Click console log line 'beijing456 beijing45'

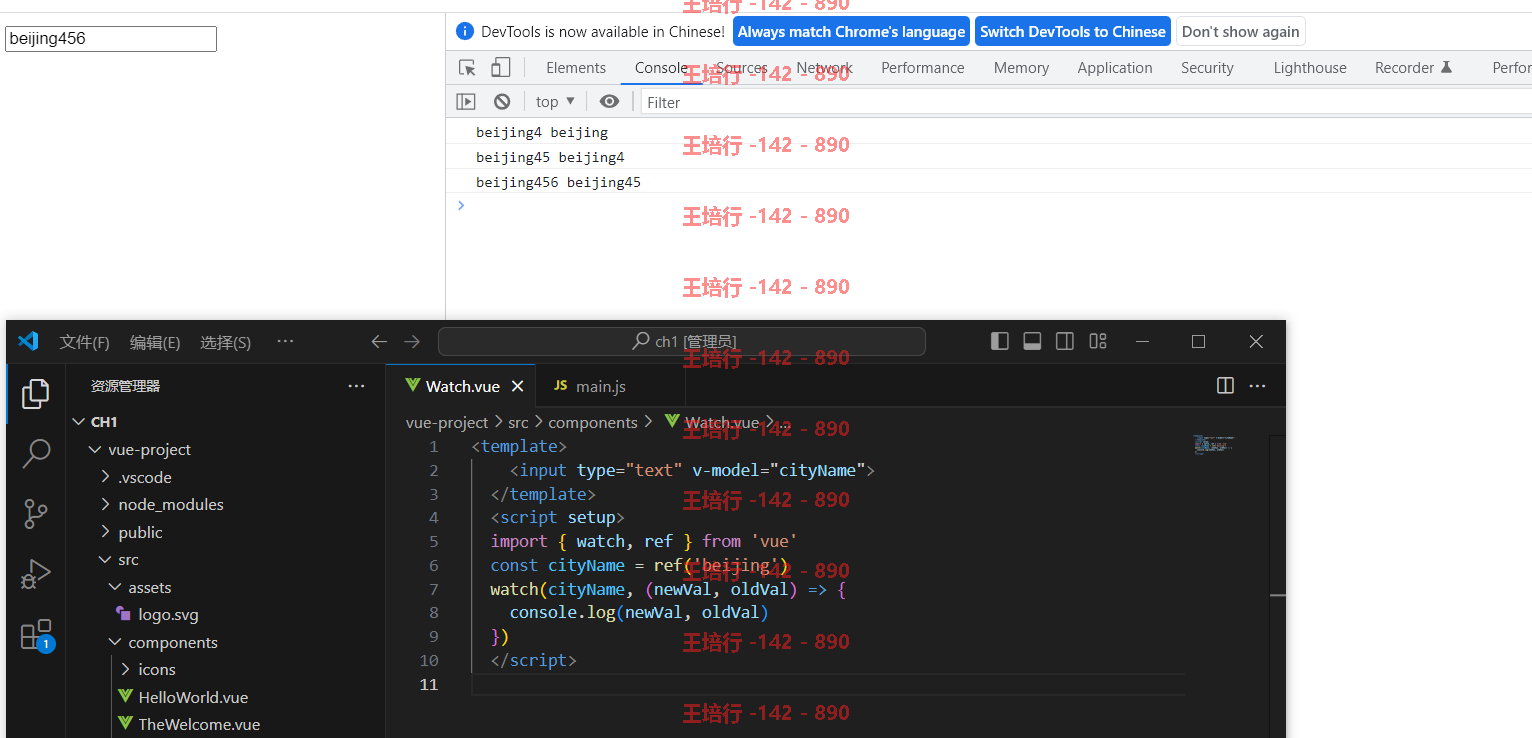558,182
